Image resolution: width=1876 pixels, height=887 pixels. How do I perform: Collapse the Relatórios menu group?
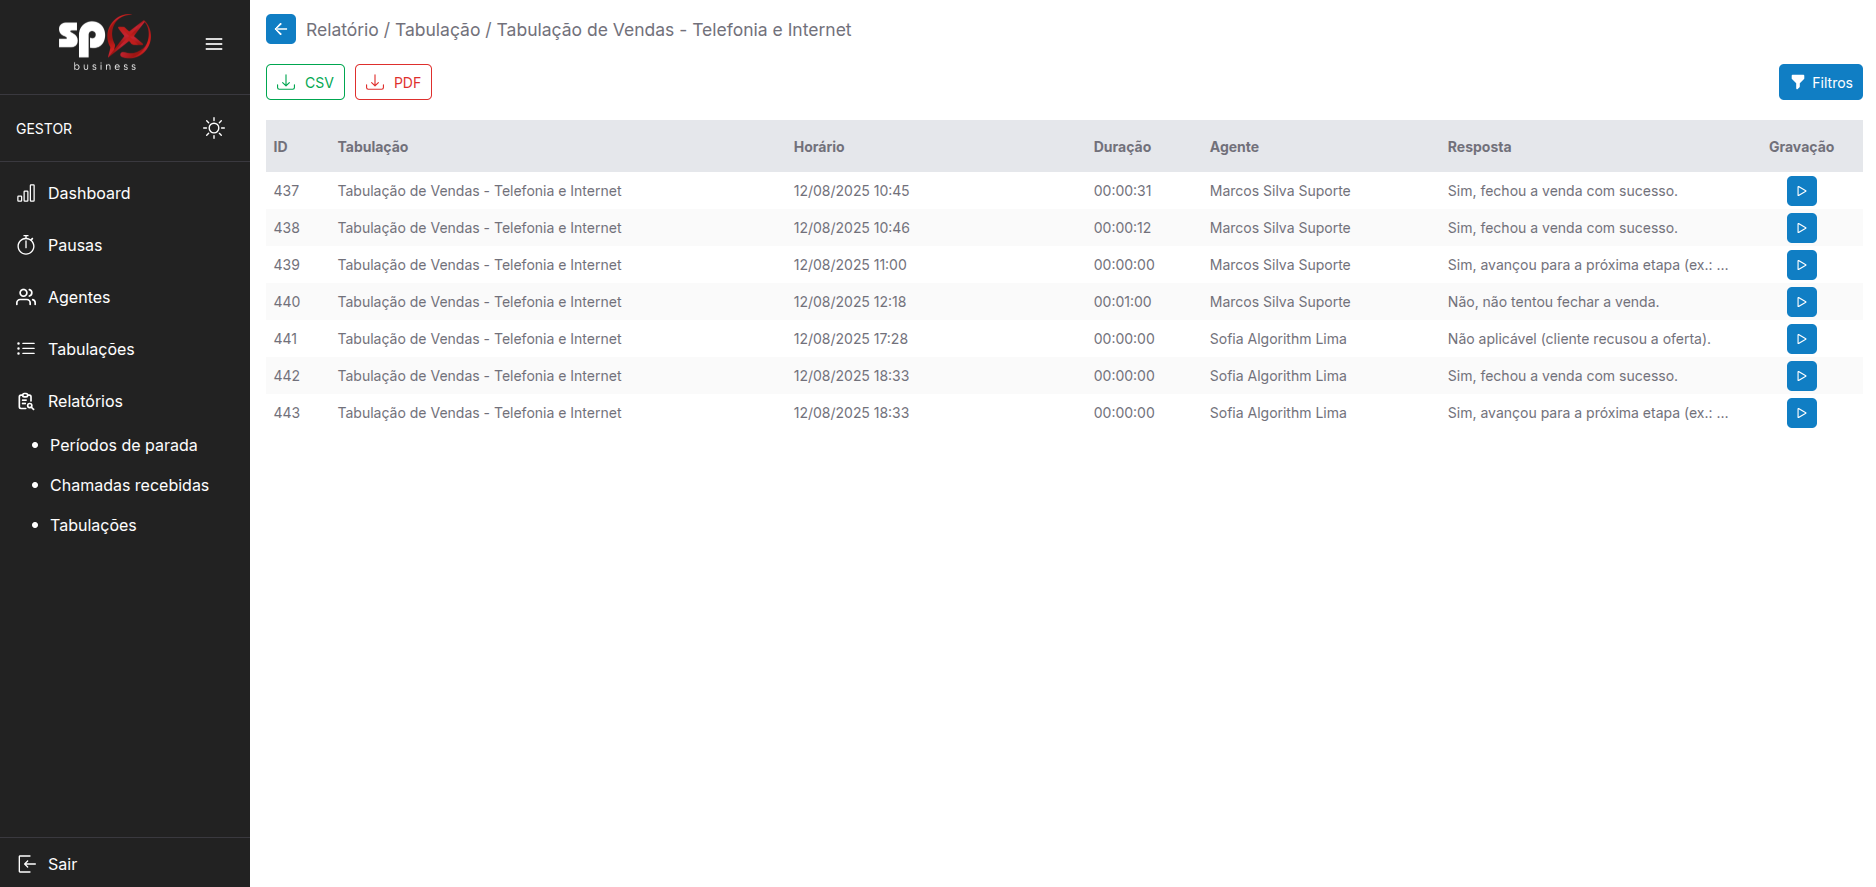coord(85,401)
